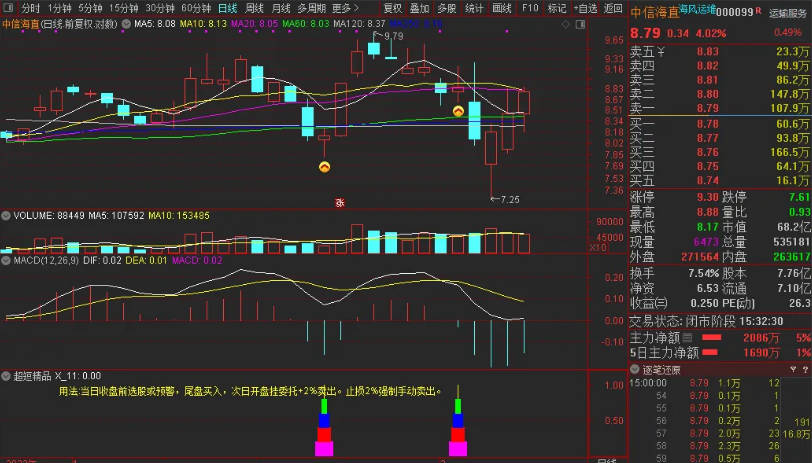The width and height of the screenshot is (812, 463).
Task: Click the 多股 multi-stock button
Action: (x=447, y=8)
